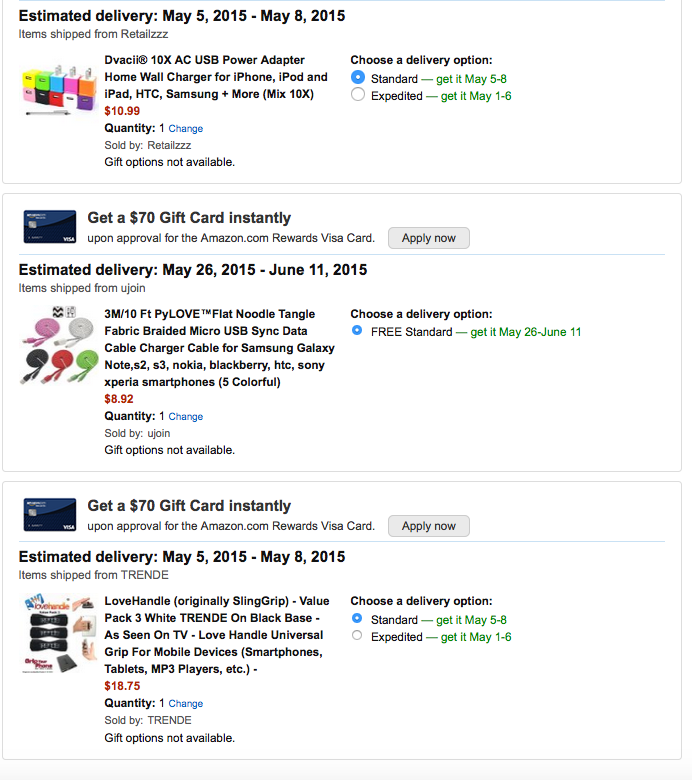
Task: Click the first Amazon Rewards Visa card image
Action: tap(50, 228)
